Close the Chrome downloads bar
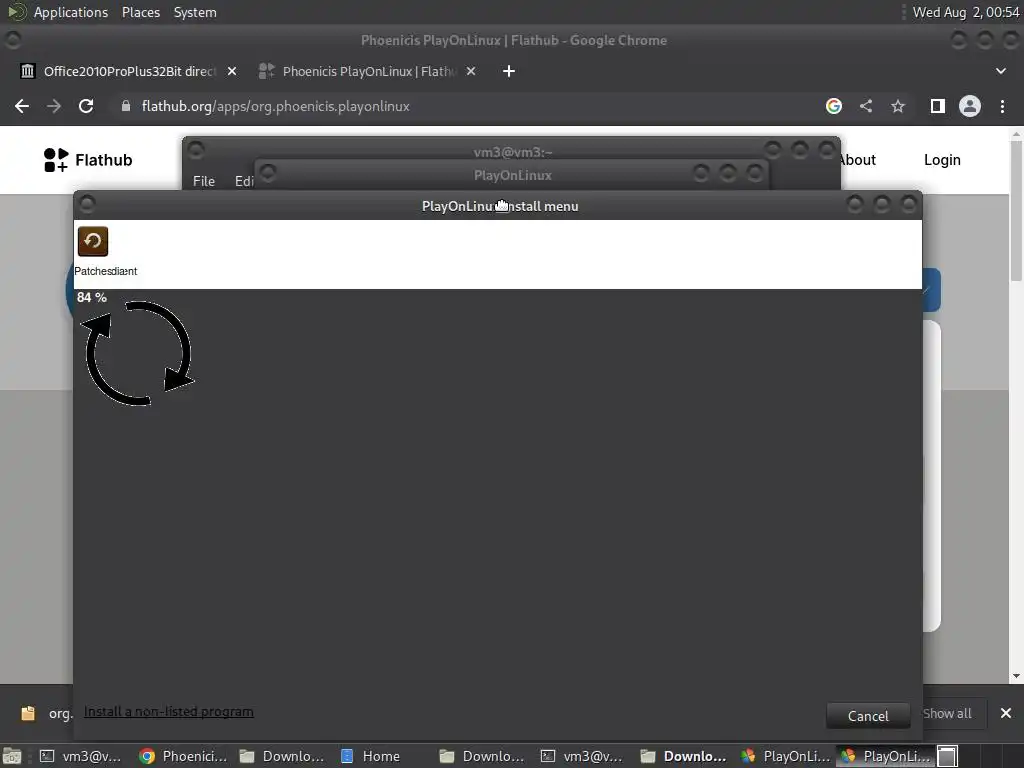Screen dimensions: 1024x768 [1006, 713]
